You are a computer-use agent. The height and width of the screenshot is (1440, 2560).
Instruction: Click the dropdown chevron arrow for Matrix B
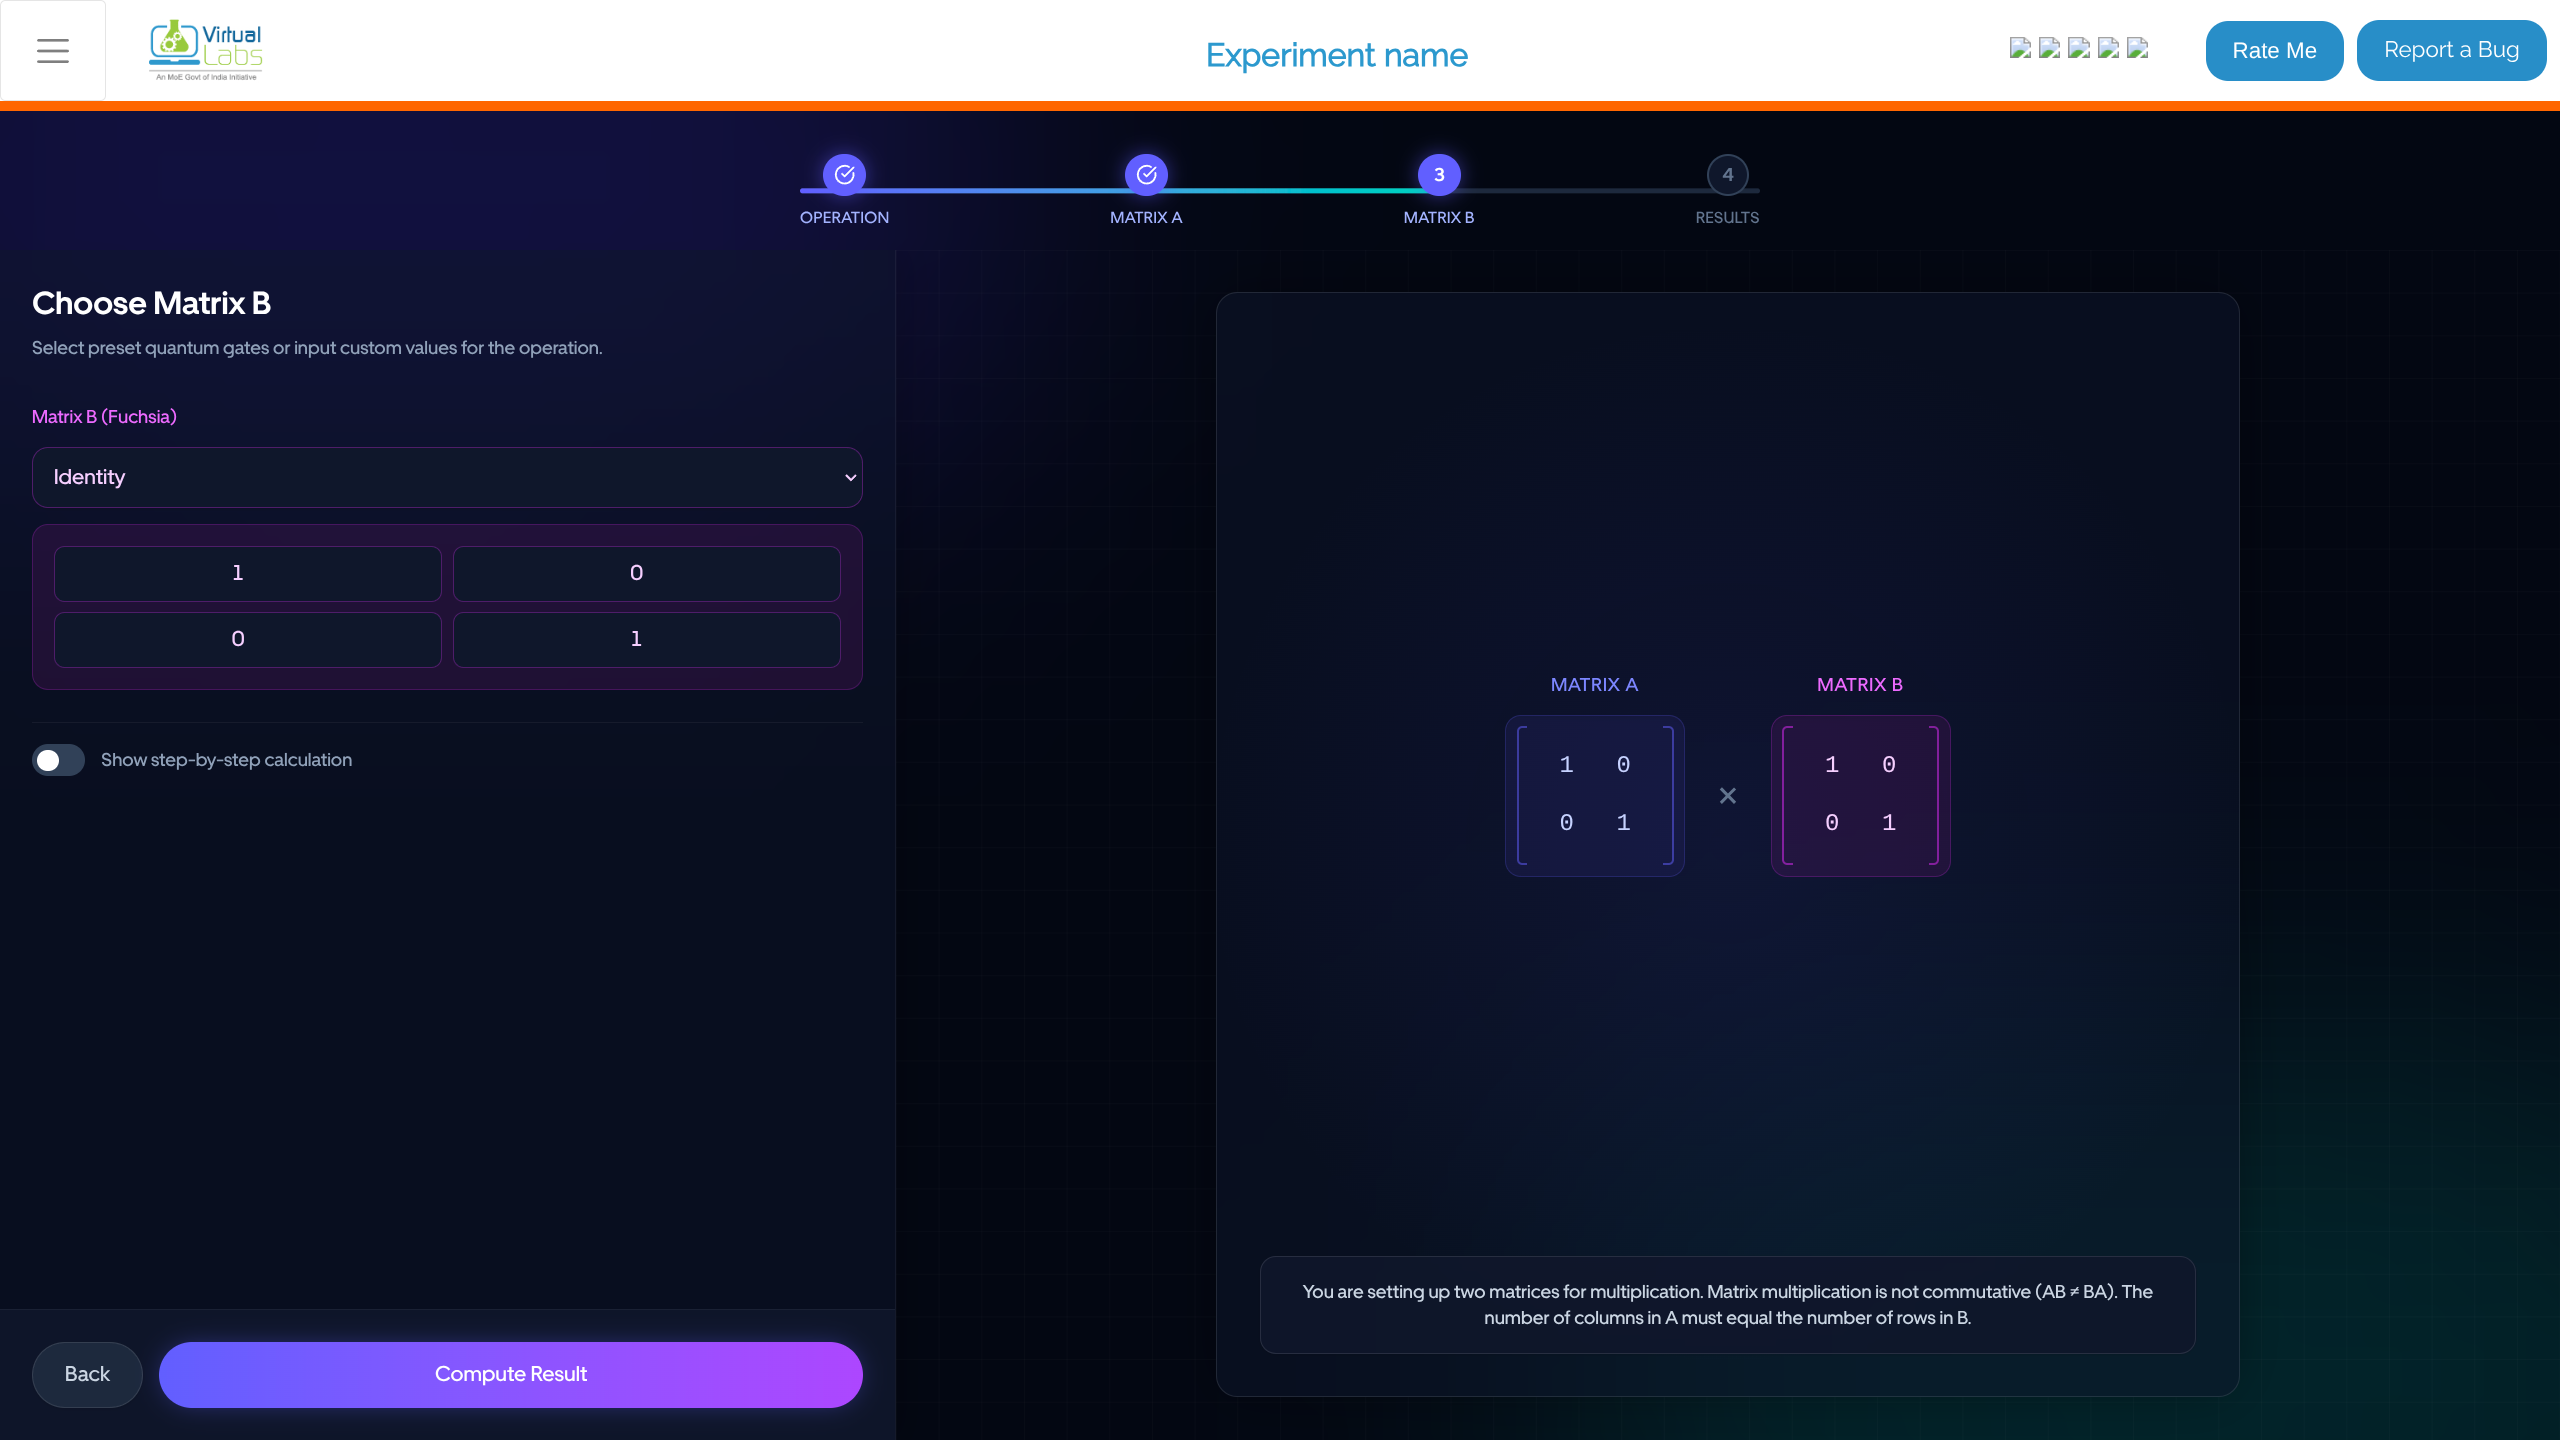coord(850,477)
